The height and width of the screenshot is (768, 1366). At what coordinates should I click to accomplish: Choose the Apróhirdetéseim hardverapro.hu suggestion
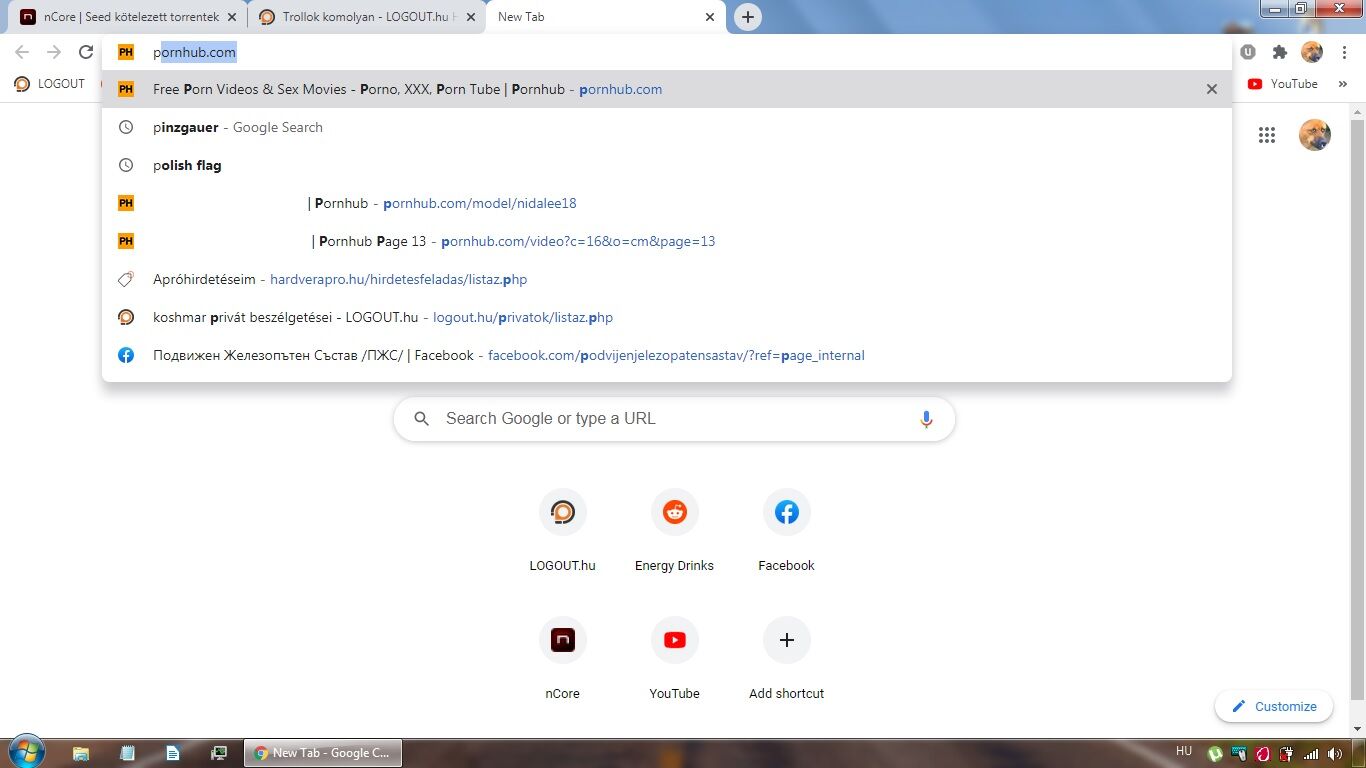pos(667,279)
